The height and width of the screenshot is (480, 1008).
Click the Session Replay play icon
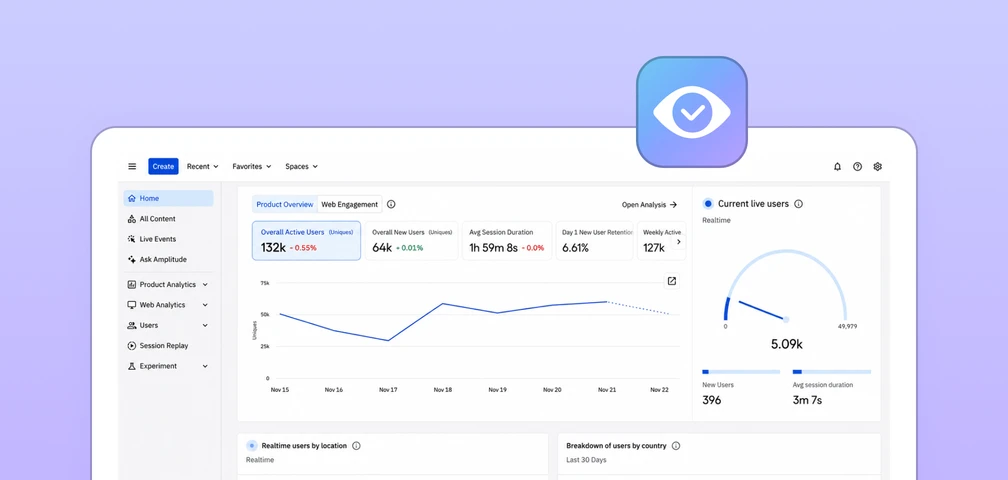point(132,346)
